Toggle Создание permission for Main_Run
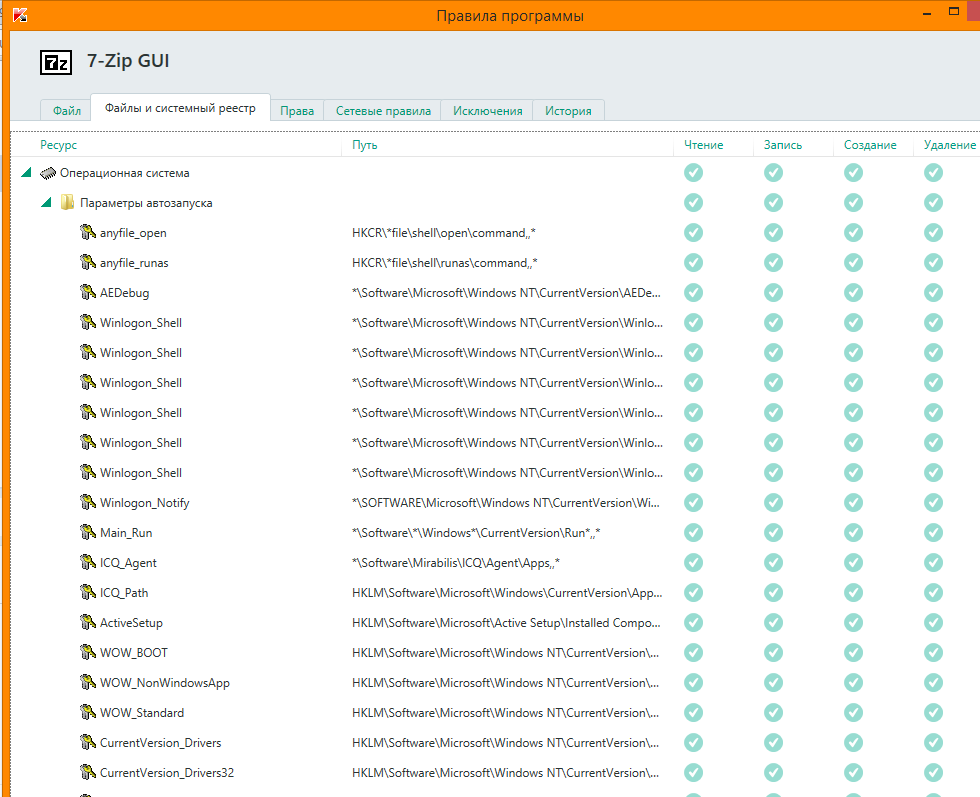Image resolution: width=980 pixels, height=797 pixels. point(853,533)
